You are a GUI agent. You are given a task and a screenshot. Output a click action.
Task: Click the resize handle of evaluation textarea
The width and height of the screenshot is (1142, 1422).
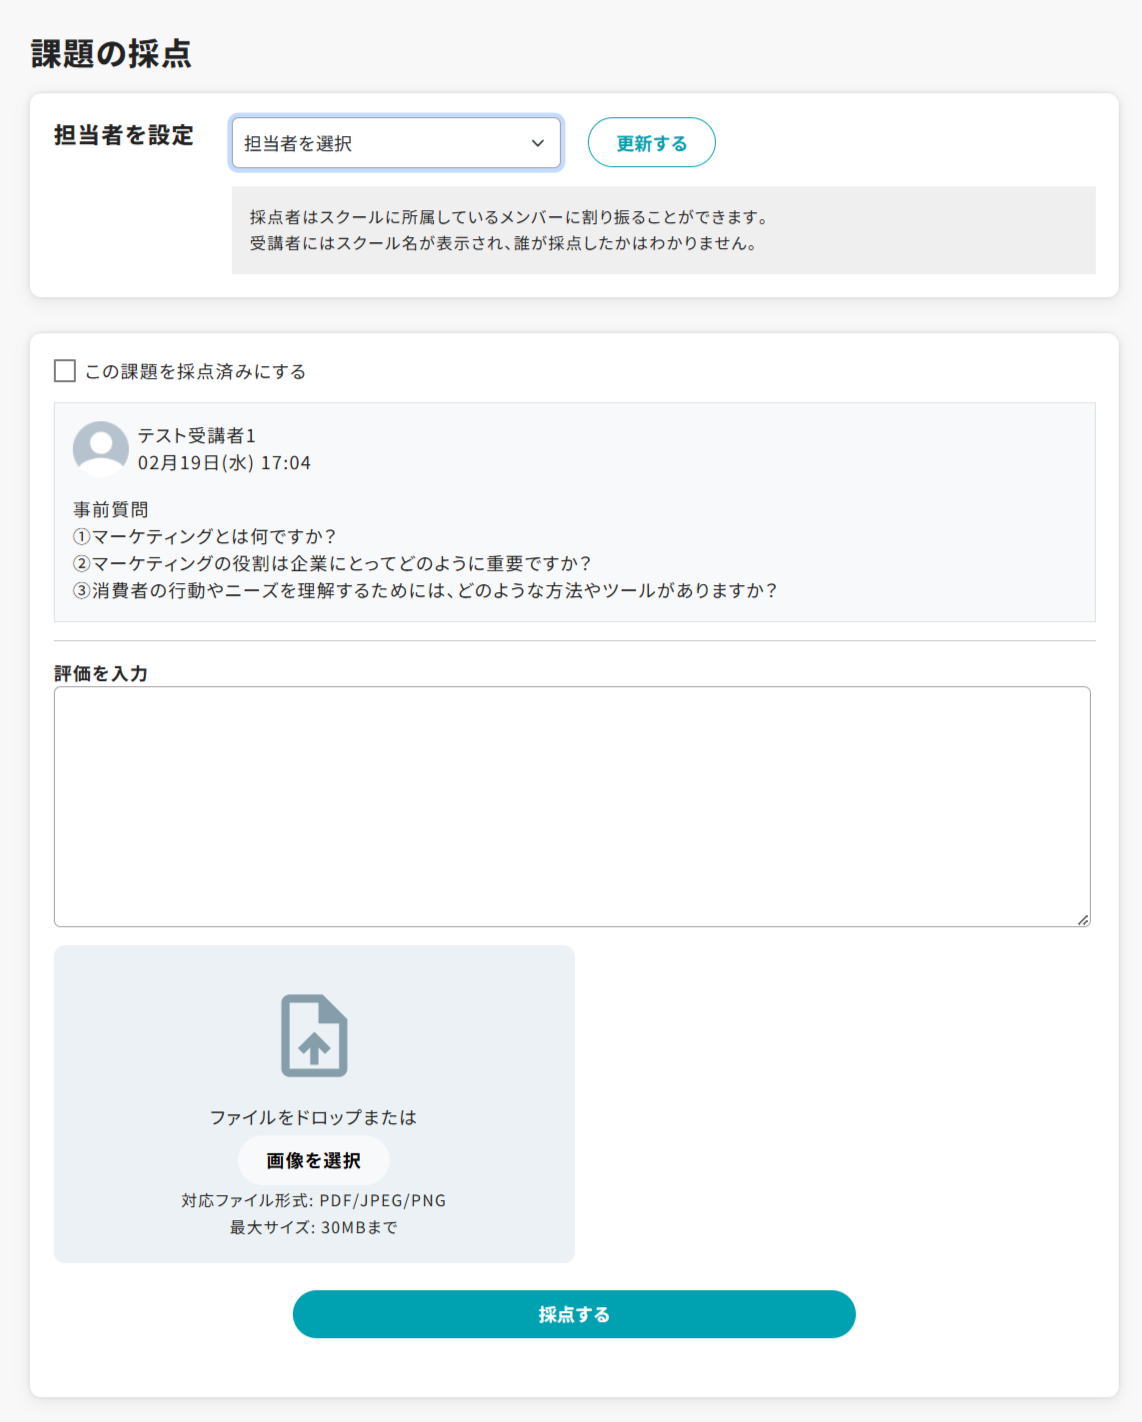[1083, 919]
